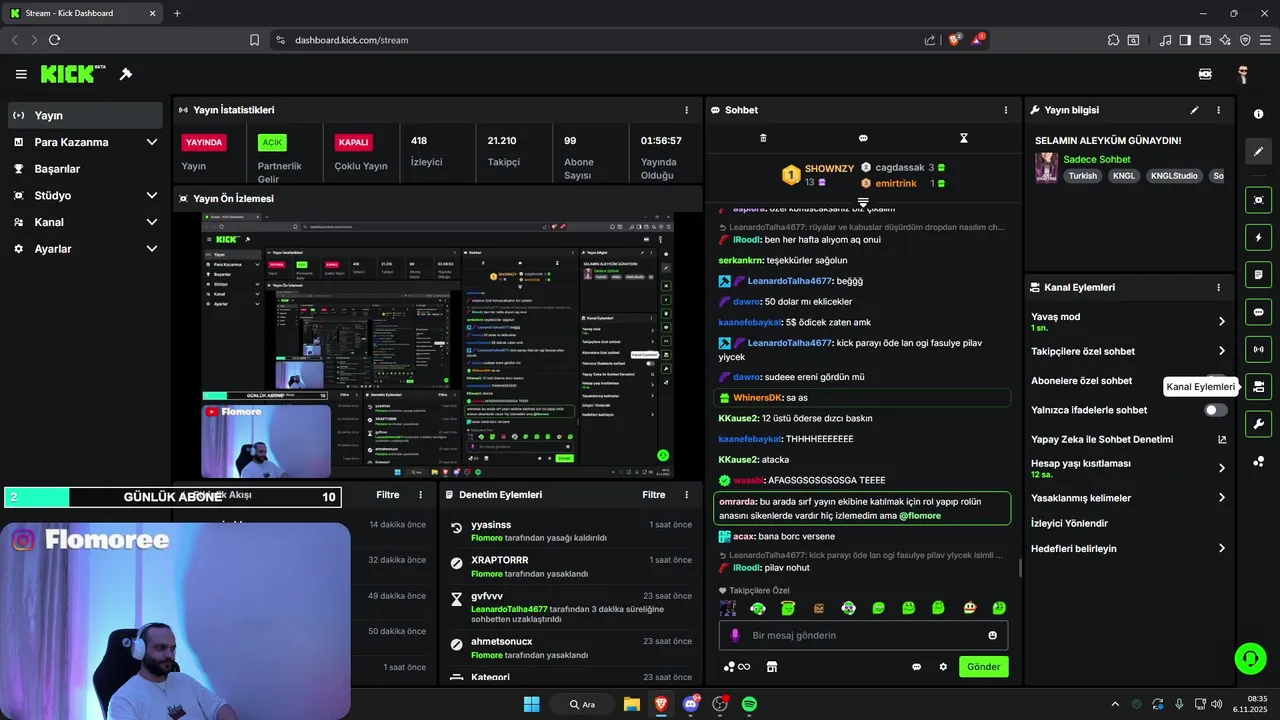The width and height of the screenshot is (1280, 720).
Task: Click the notes page icon in the right sidebar
Action: (1259, 274)
